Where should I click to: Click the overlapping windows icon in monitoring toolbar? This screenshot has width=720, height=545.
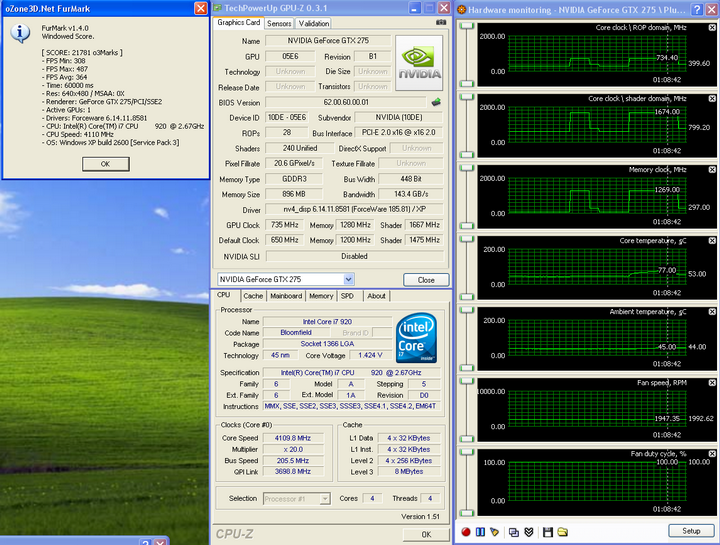(514, 531)
